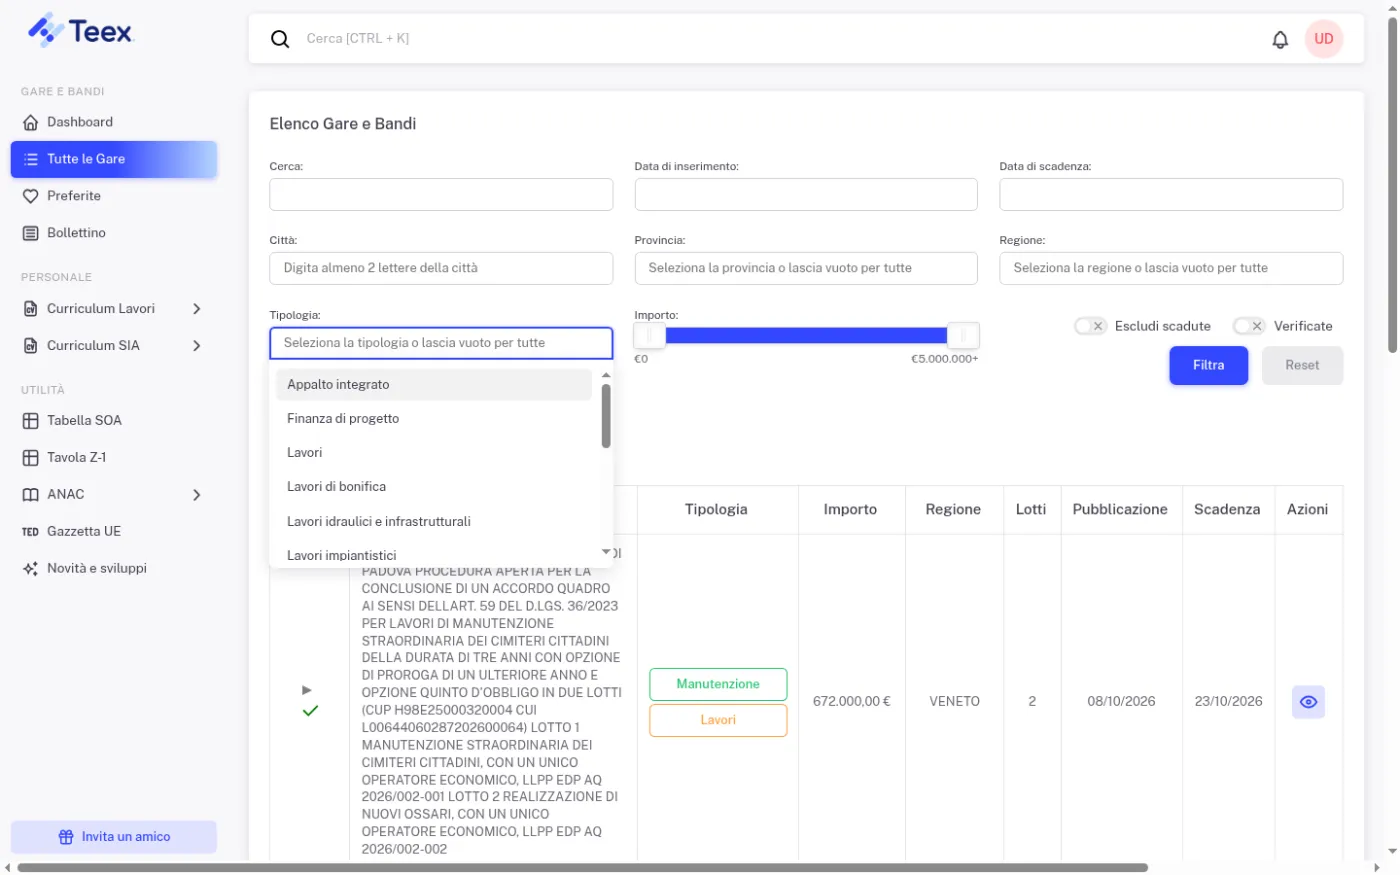Click the Bollettino newspaper icon

[x=31, y=233]
